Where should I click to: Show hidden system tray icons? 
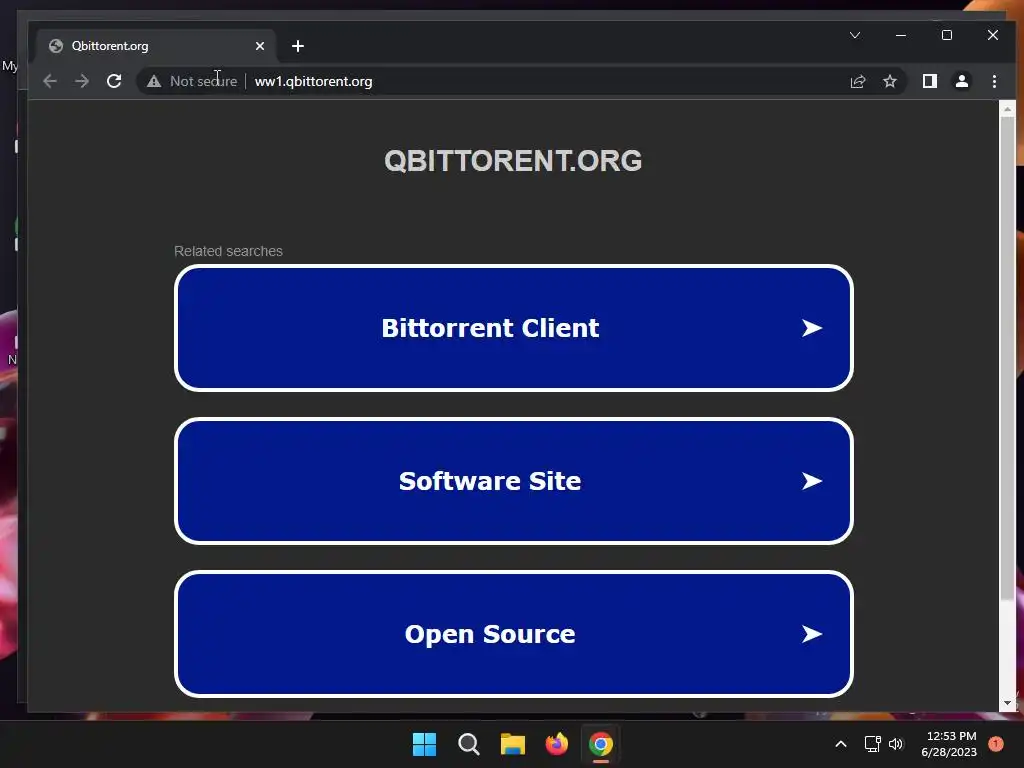coord(841,744)
